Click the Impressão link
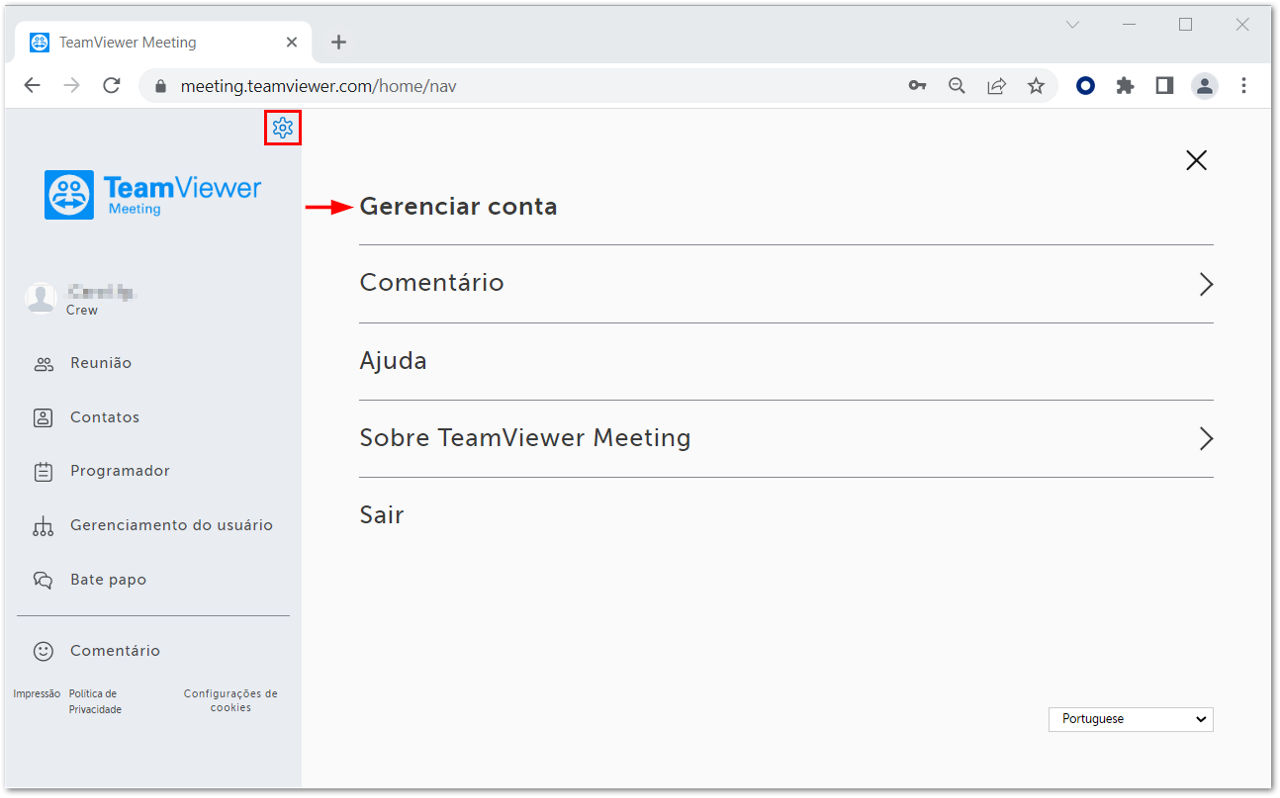The image size is (1280, 798). (37, 694)
